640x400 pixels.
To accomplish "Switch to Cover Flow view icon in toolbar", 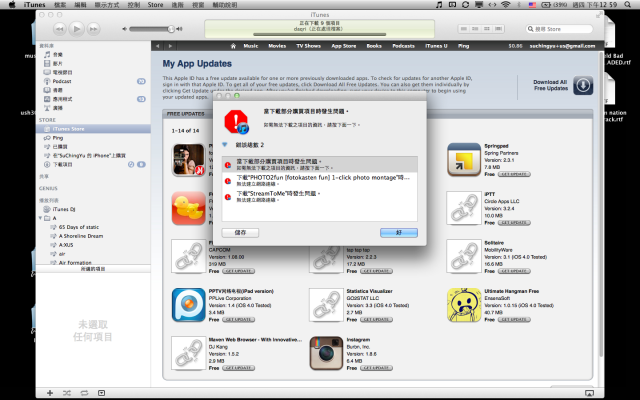I will 498,29.
